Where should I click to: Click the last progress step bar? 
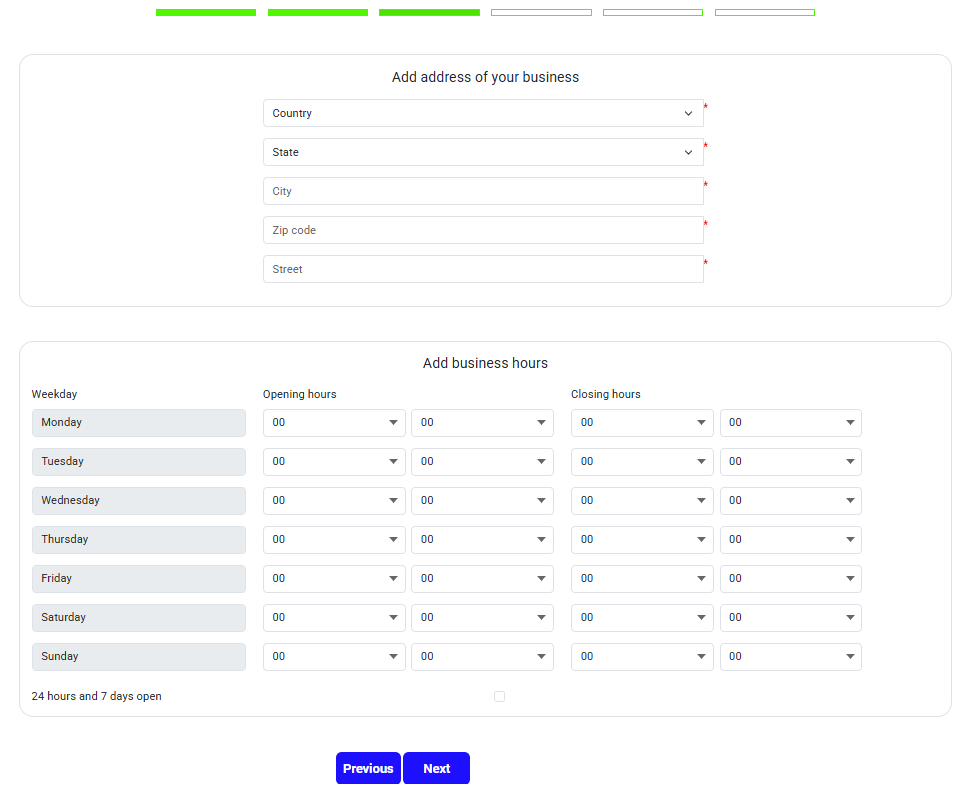pos(764,12)
